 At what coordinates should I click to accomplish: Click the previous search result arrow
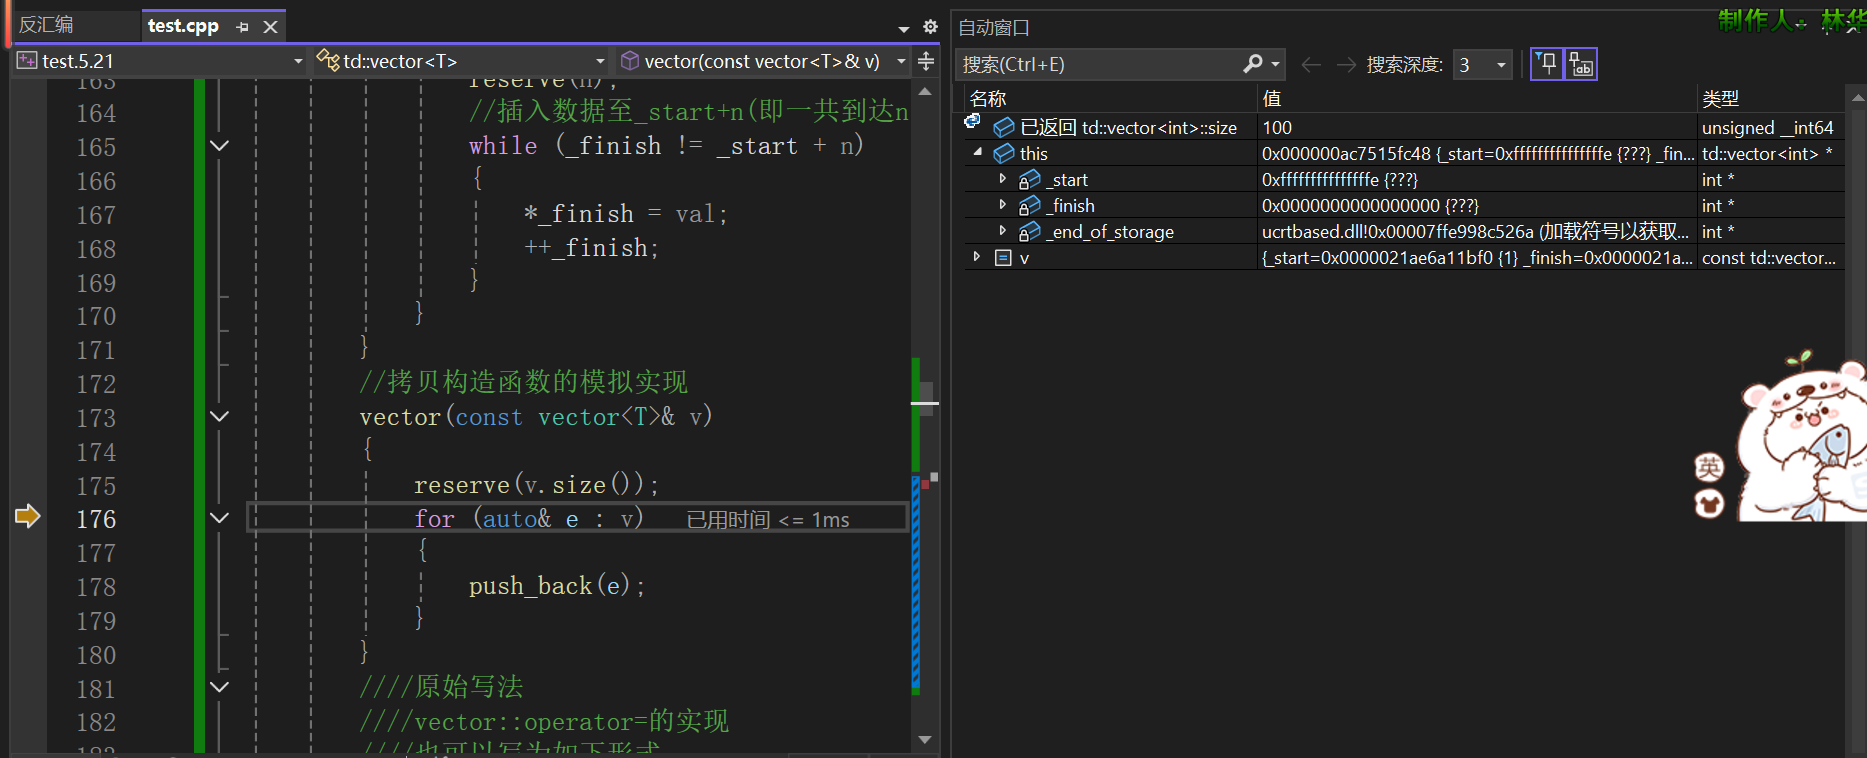tap(1311, 65)
